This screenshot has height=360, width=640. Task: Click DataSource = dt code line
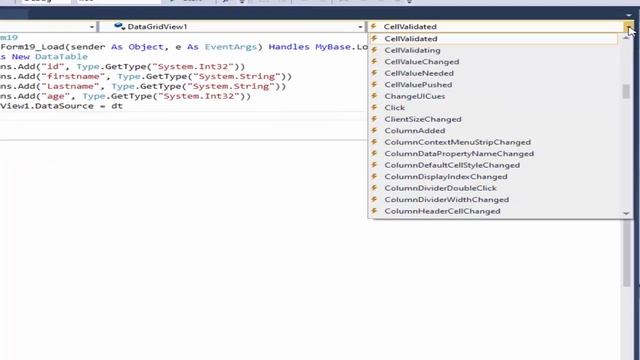(61, 106)
